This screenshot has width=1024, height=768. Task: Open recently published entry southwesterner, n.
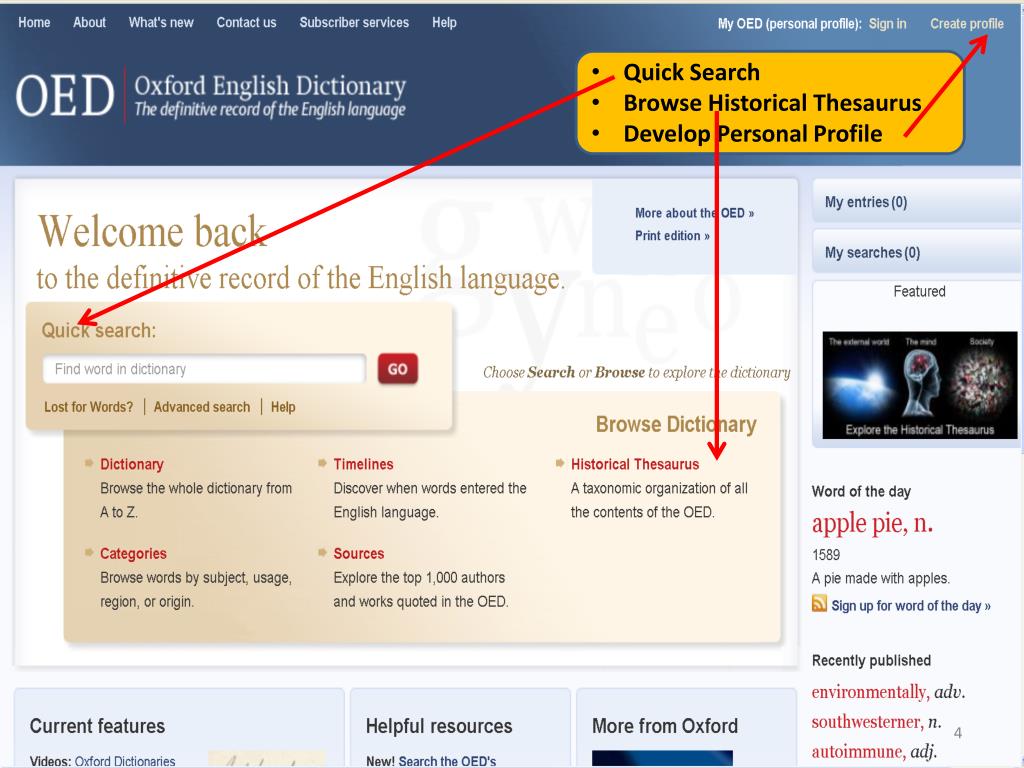(876, 722)
